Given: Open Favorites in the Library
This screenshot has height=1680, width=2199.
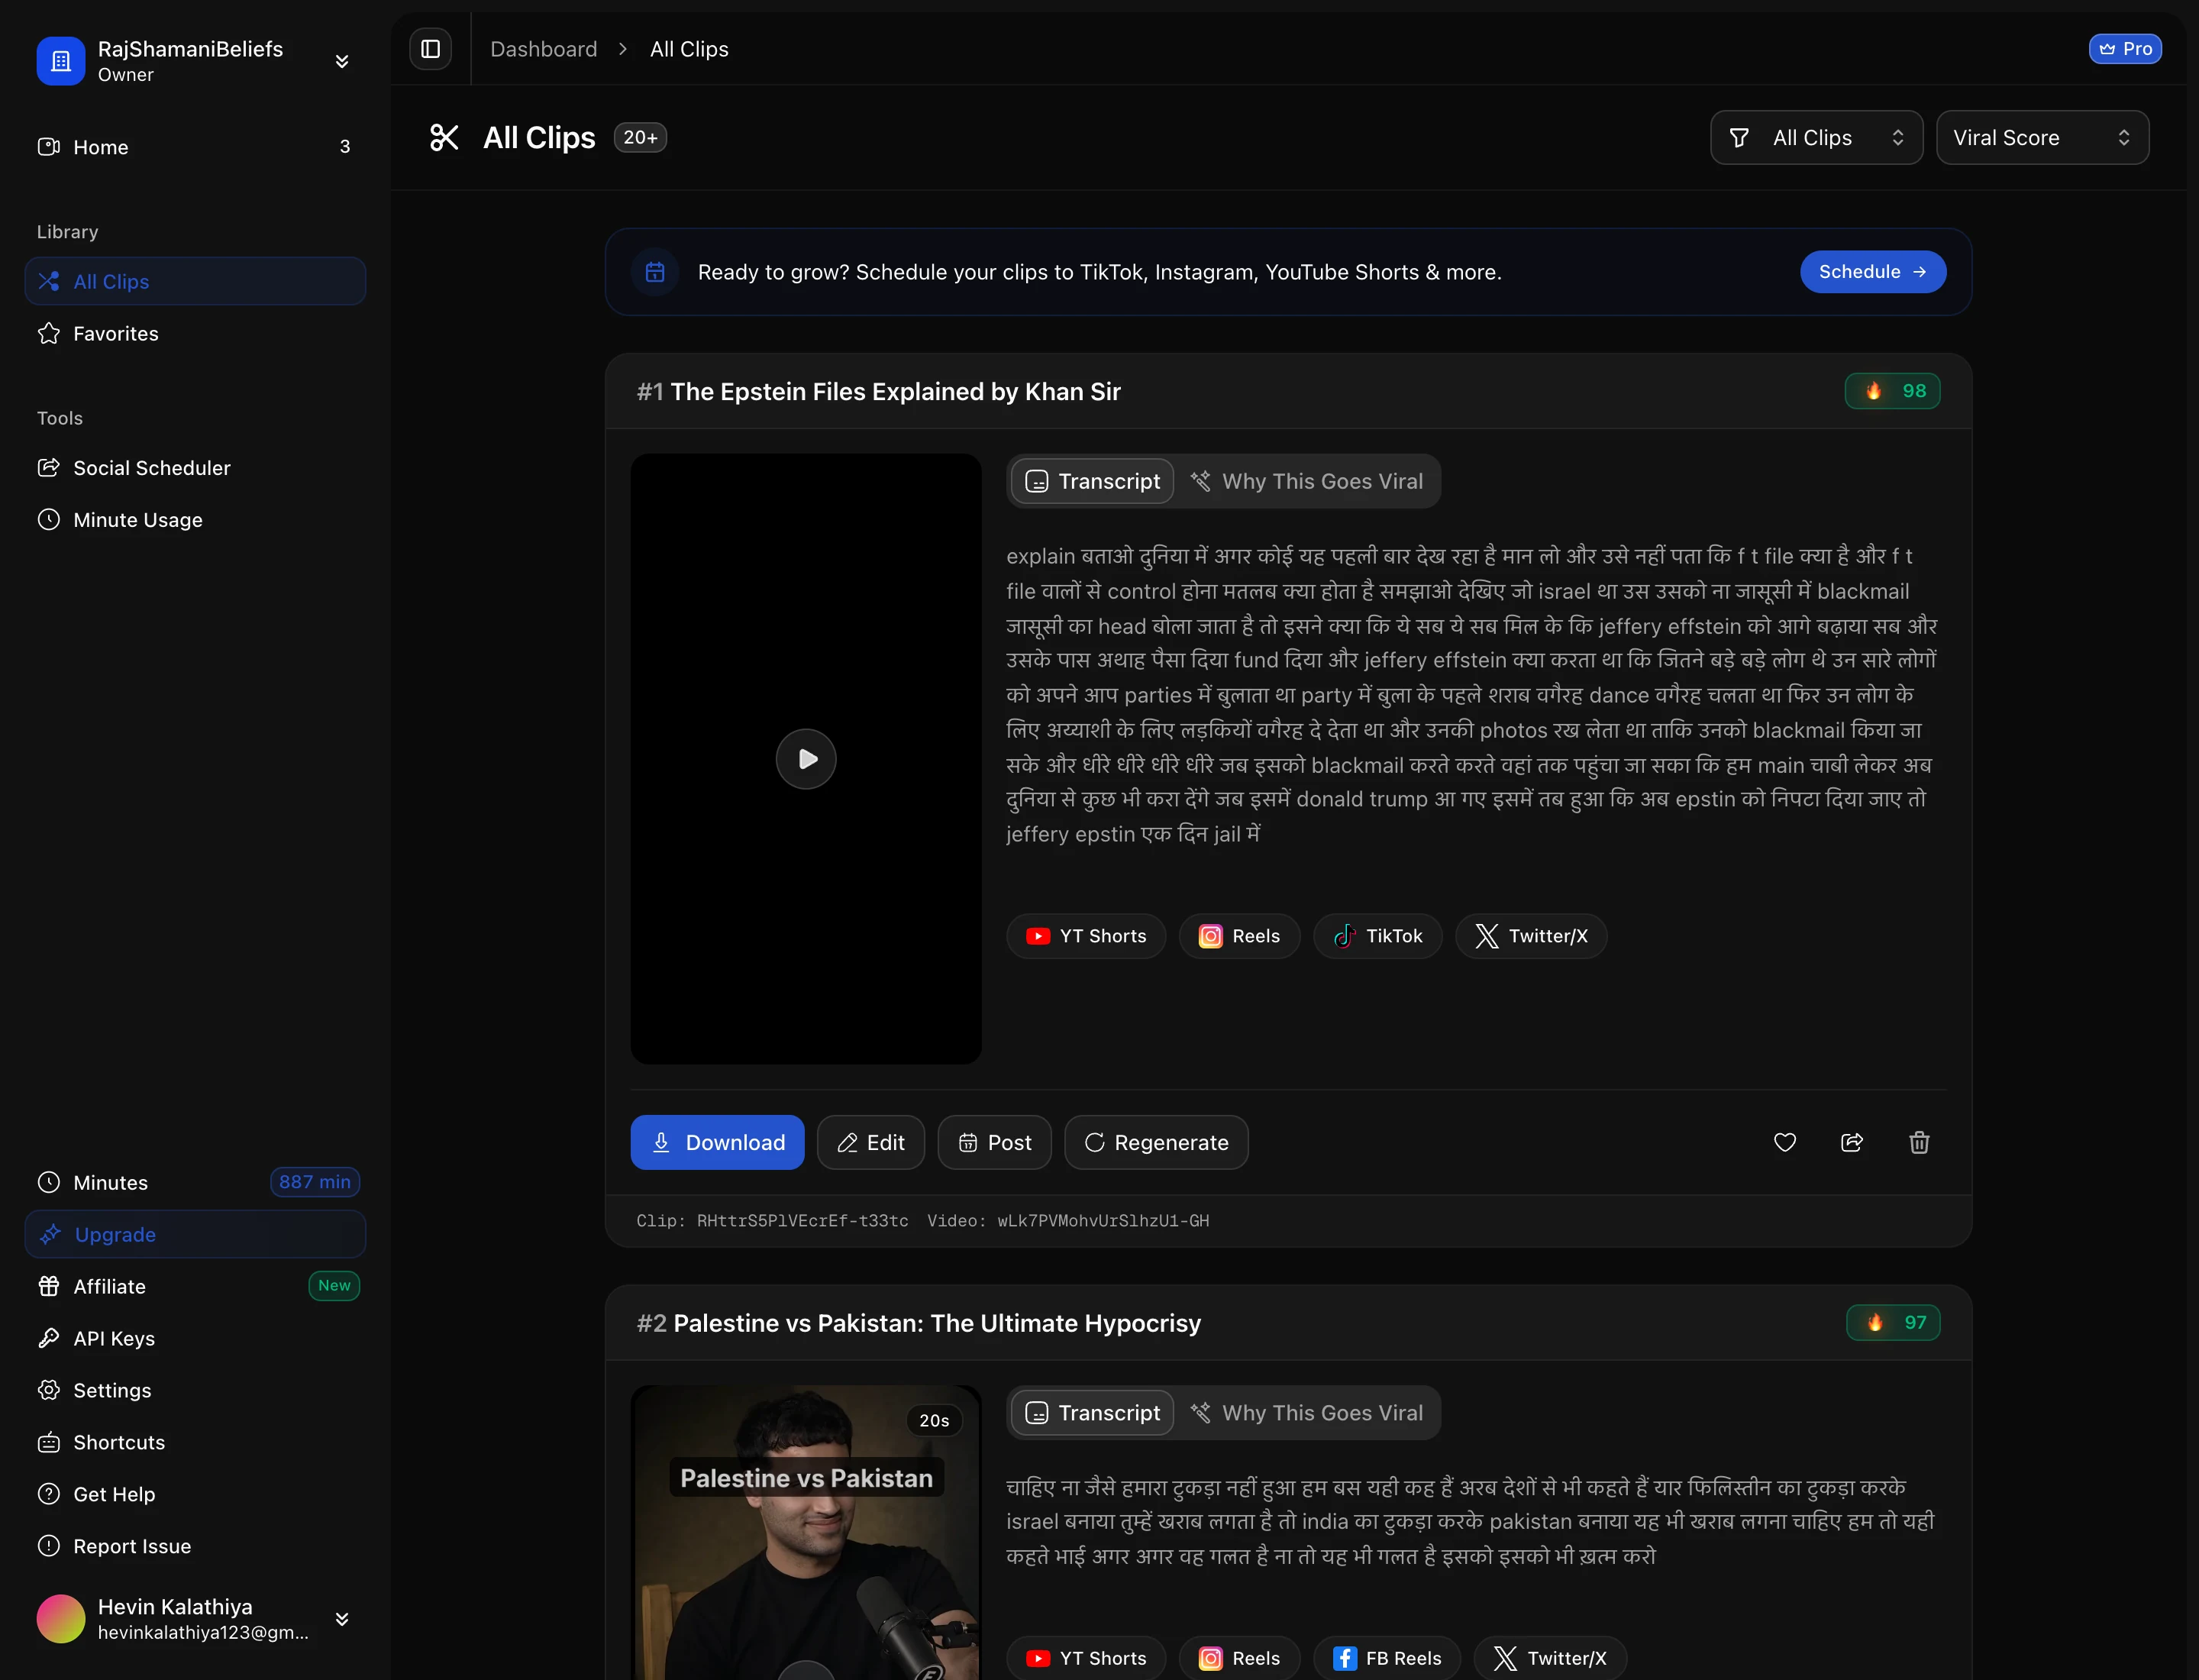Looking at the screenshot, I should (x=195, y=333).
